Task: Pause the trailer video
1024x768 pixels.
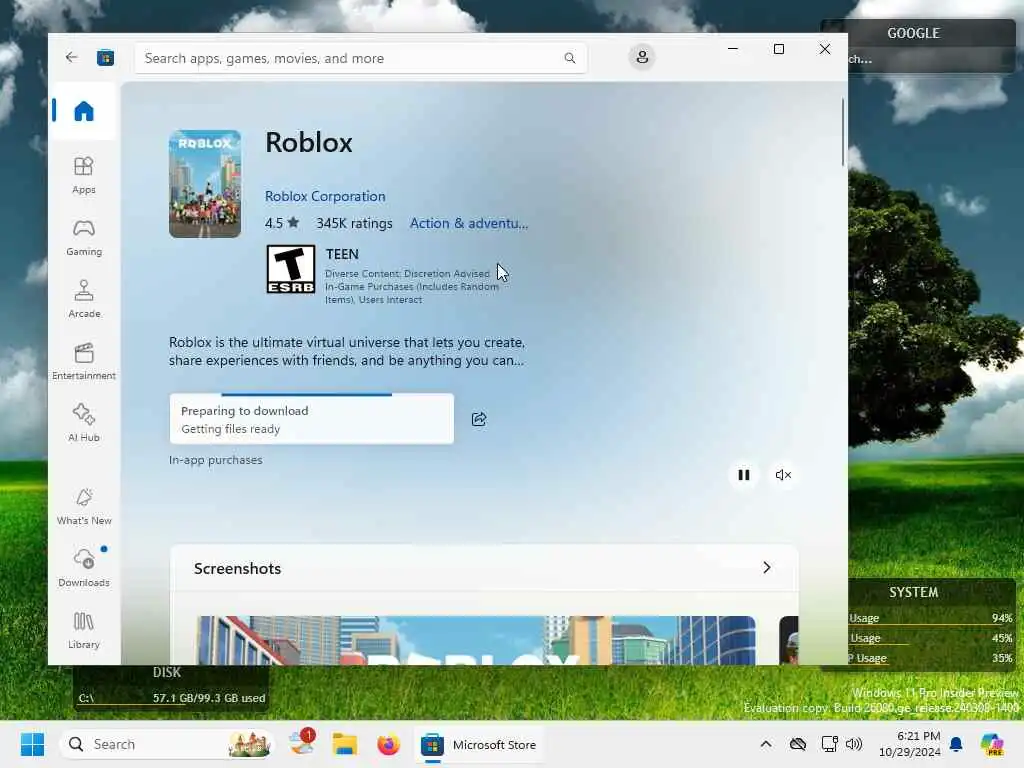Action: (743, 475)
